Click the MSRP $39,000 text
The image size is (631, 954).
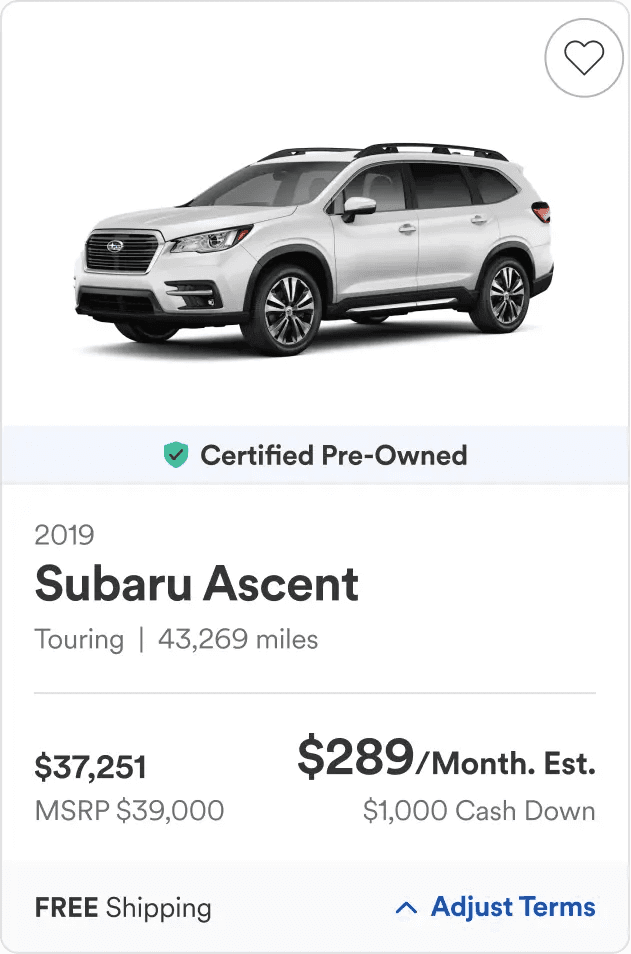130,811
